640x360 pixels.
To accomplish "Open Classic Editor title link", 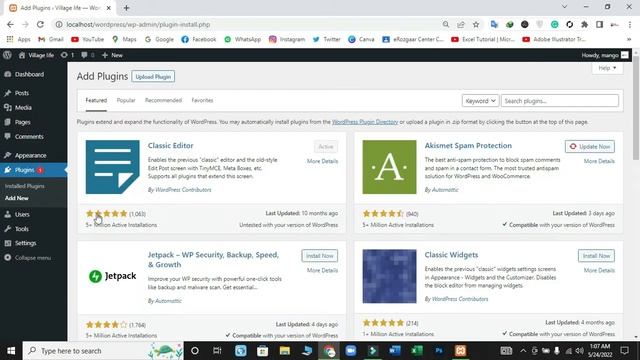I will (x=170, y=146).
